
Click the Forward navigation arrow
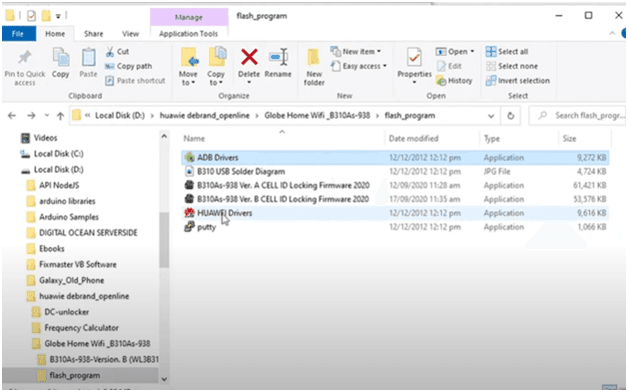tap(31, 116)
